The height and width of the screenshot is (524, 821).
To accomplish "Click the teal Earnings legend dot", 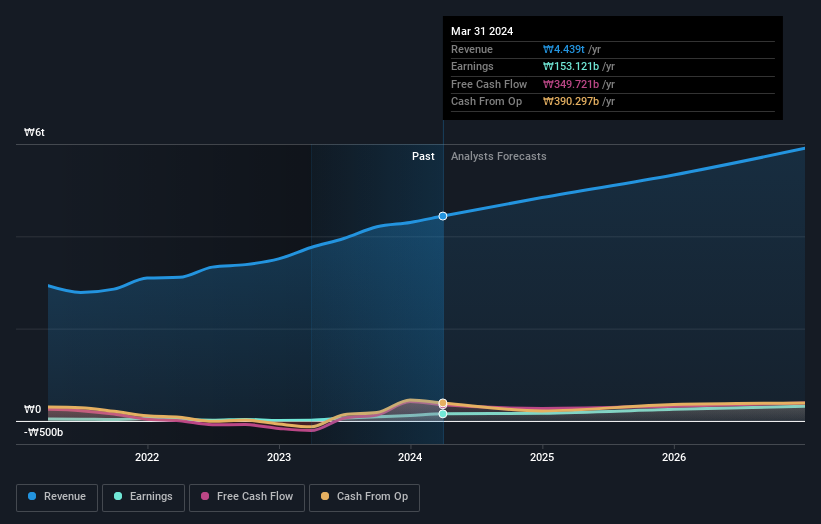I will pos(118,496).
